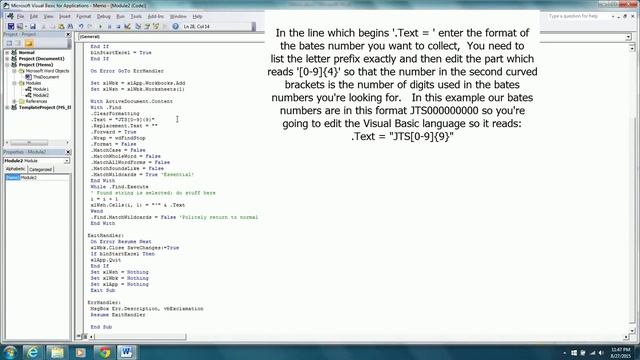Open the Run menu
The height and width of the screenshot is (360, 640).
click(x=120, y=16)
